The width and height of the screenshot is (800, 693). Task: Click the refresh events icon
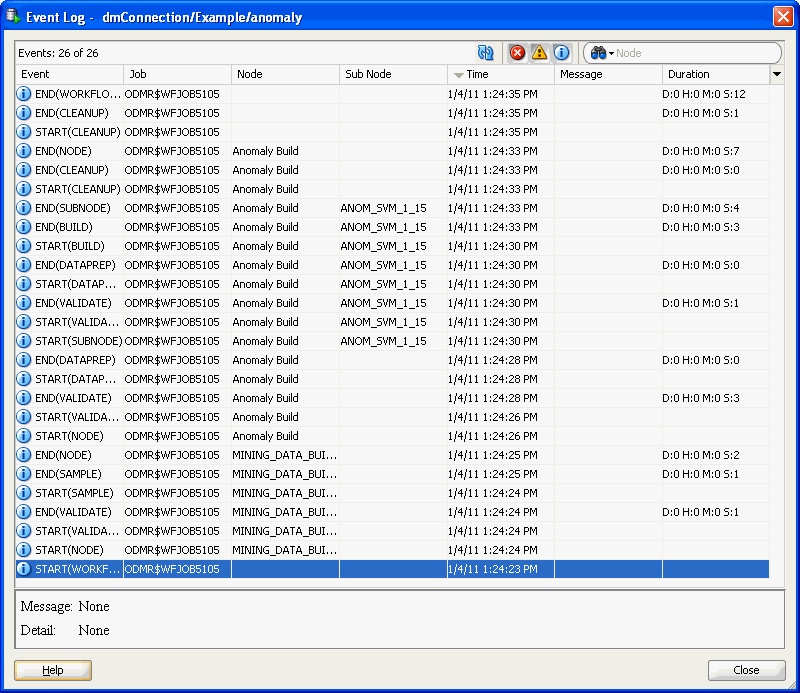[x=485, y=53]
